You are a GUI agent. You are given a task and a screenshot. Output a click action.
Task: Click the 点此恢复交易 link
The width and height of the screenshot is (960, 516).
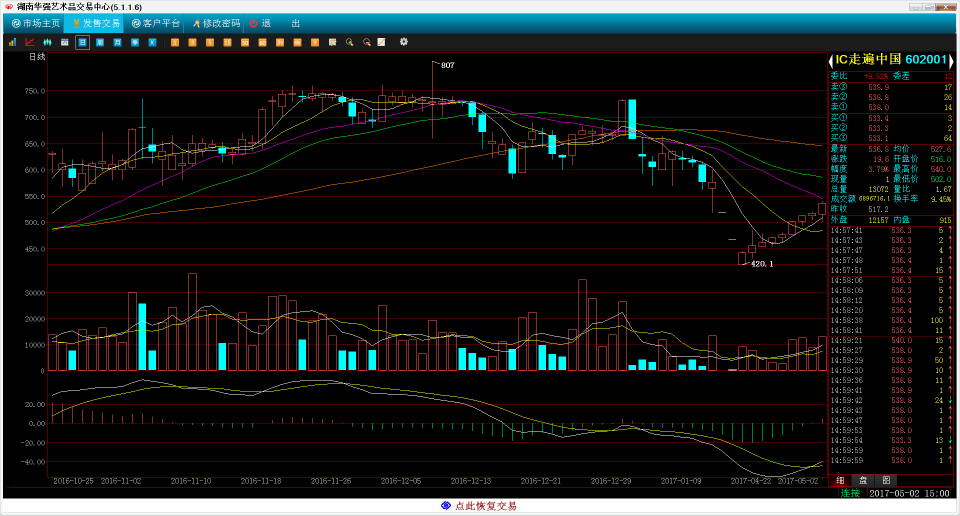click(x=479, y=506)
